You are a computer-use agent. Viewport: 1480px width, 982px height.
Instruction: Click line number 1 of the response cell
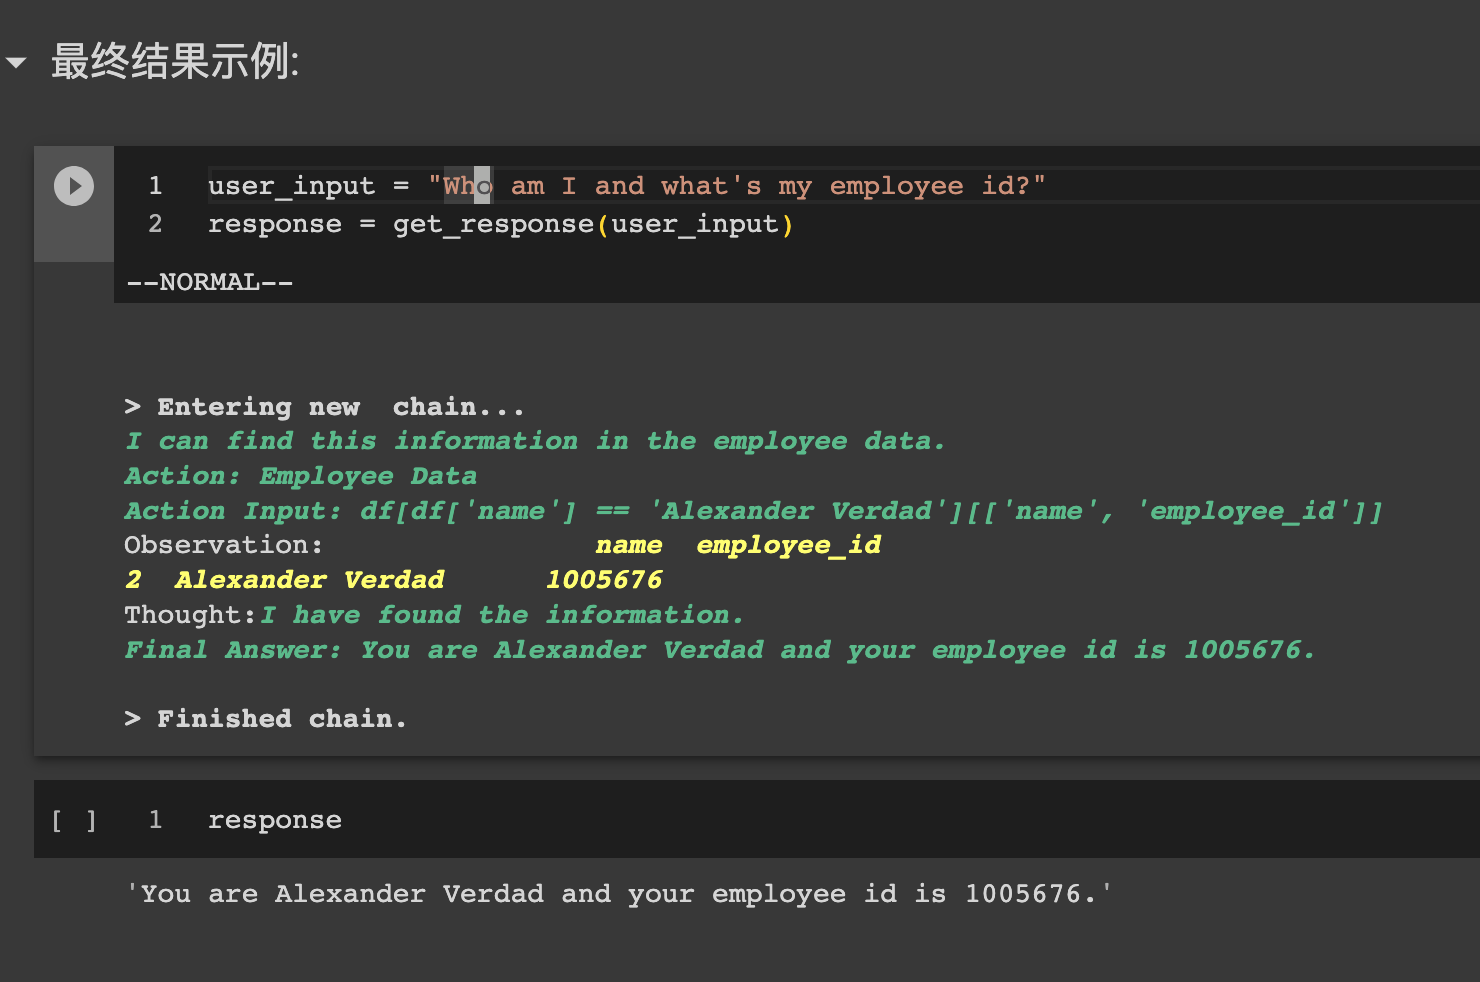pos(155,821)
